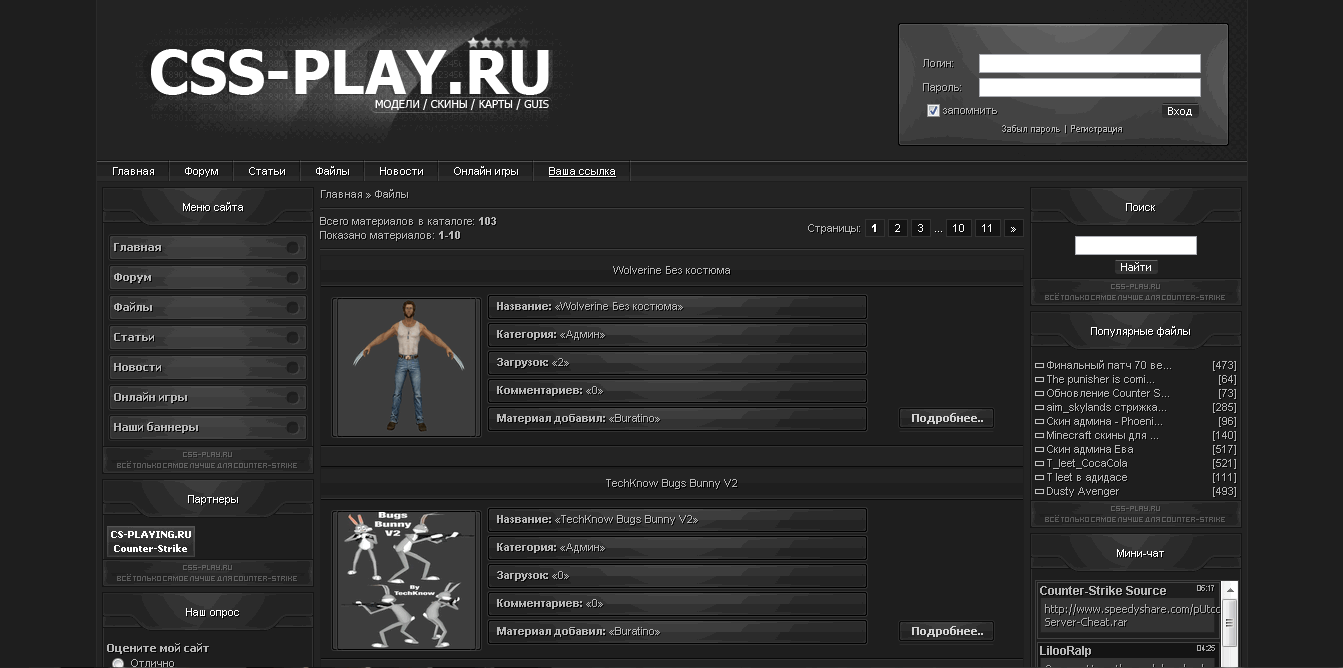Click the Главная breadcrumb link
The image size is (1343, 668).
click(341, 194)
